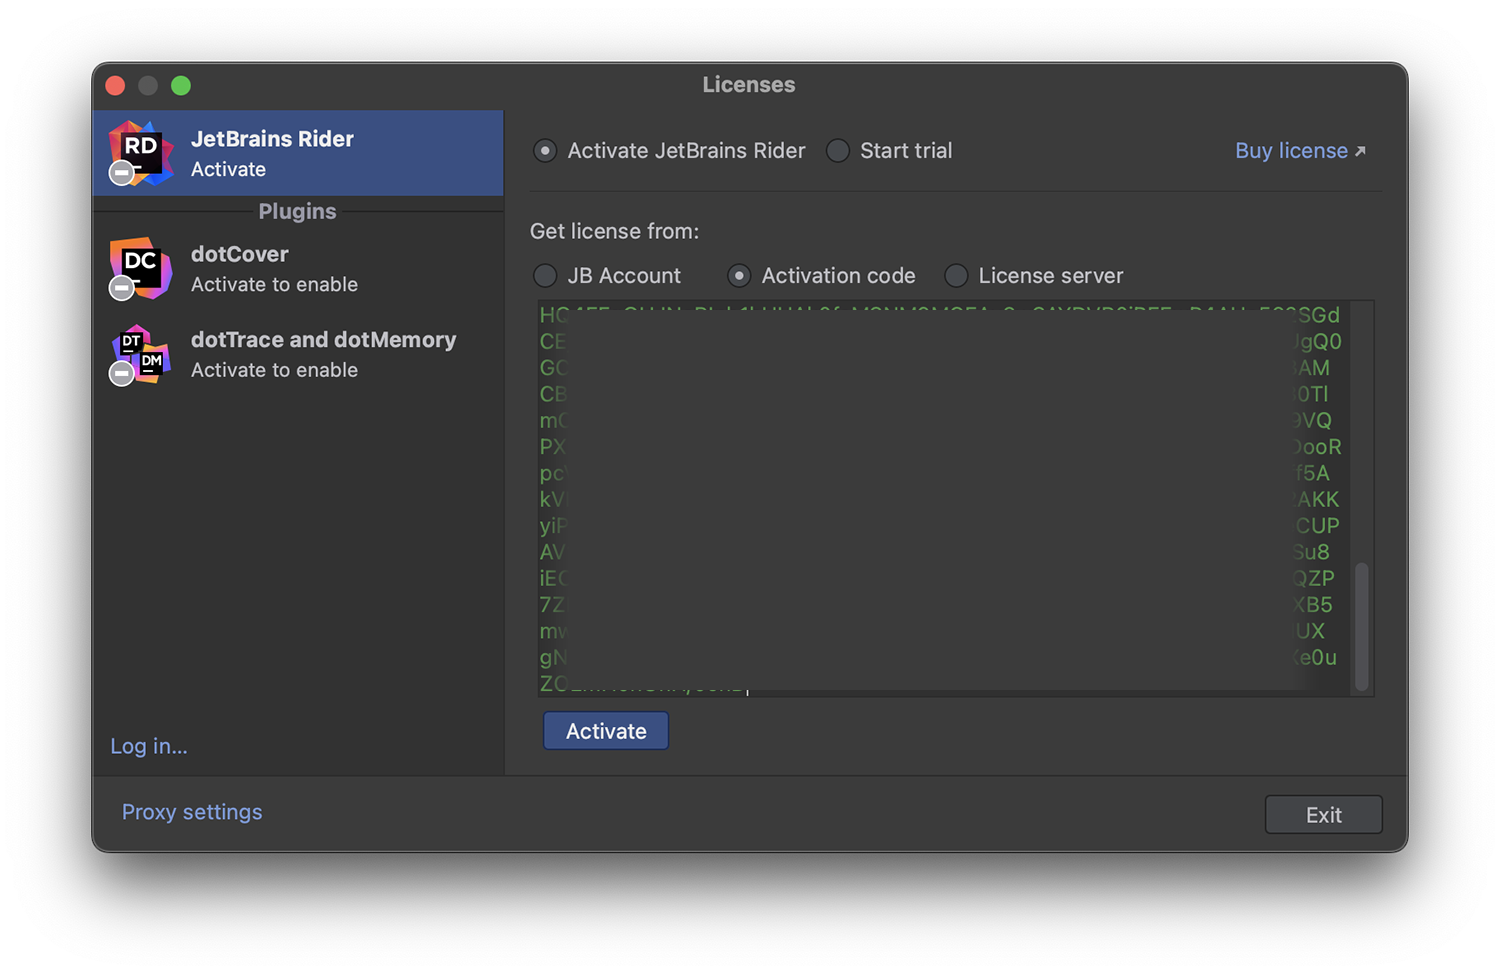Click 'Activate to enable' text under dotCover
Screen dimensions: 1500x974
tap(274, 285)
